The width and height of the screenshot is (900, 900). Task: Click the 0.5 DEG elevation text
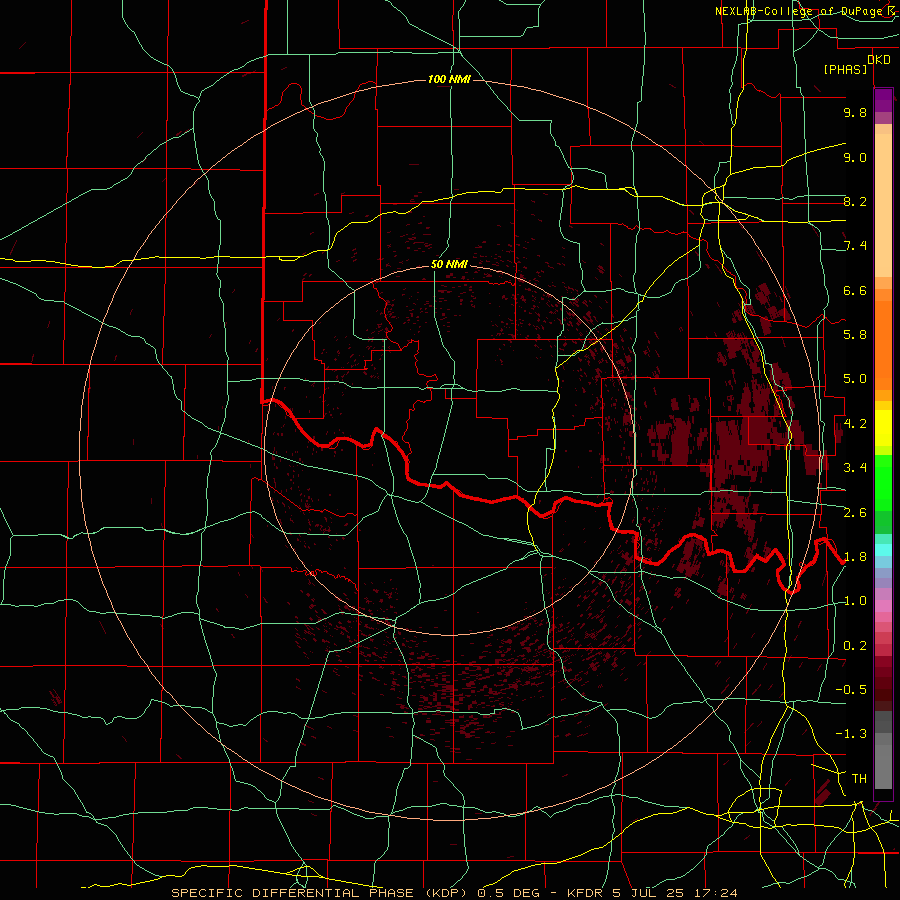(x=509, y=893)
